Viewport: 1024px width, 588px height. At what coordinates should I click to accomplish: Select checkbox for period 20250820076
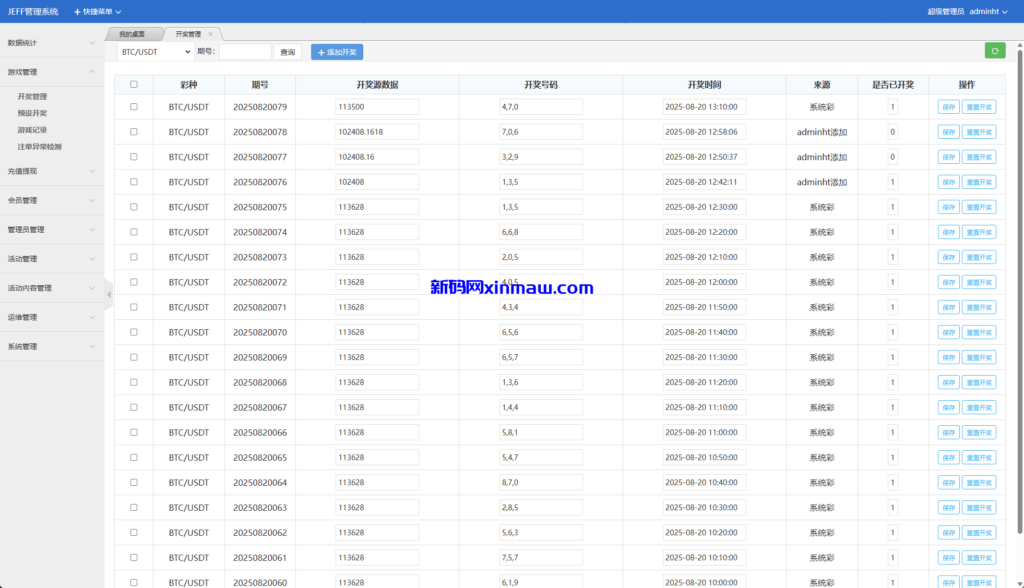click(x=134, y=182)
